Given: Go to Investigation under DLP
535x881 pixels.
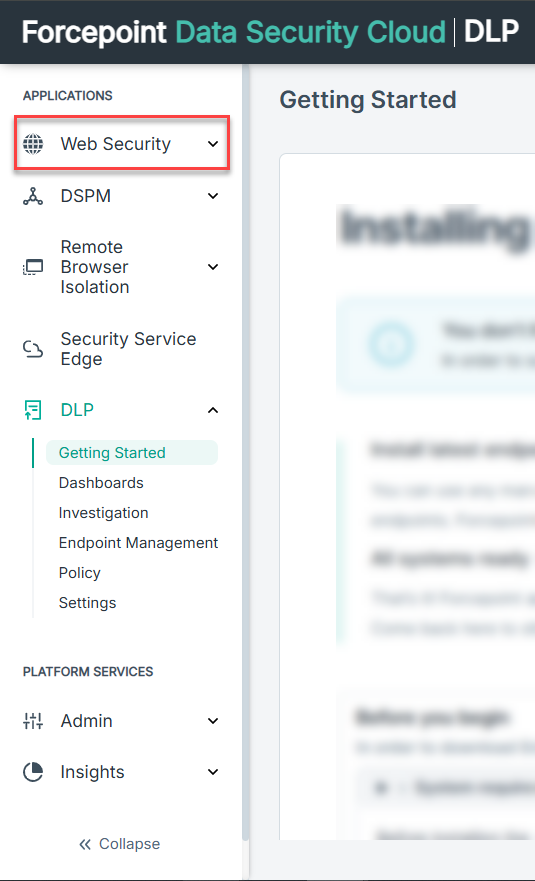Looking at the screenshot, I should 103,513.
